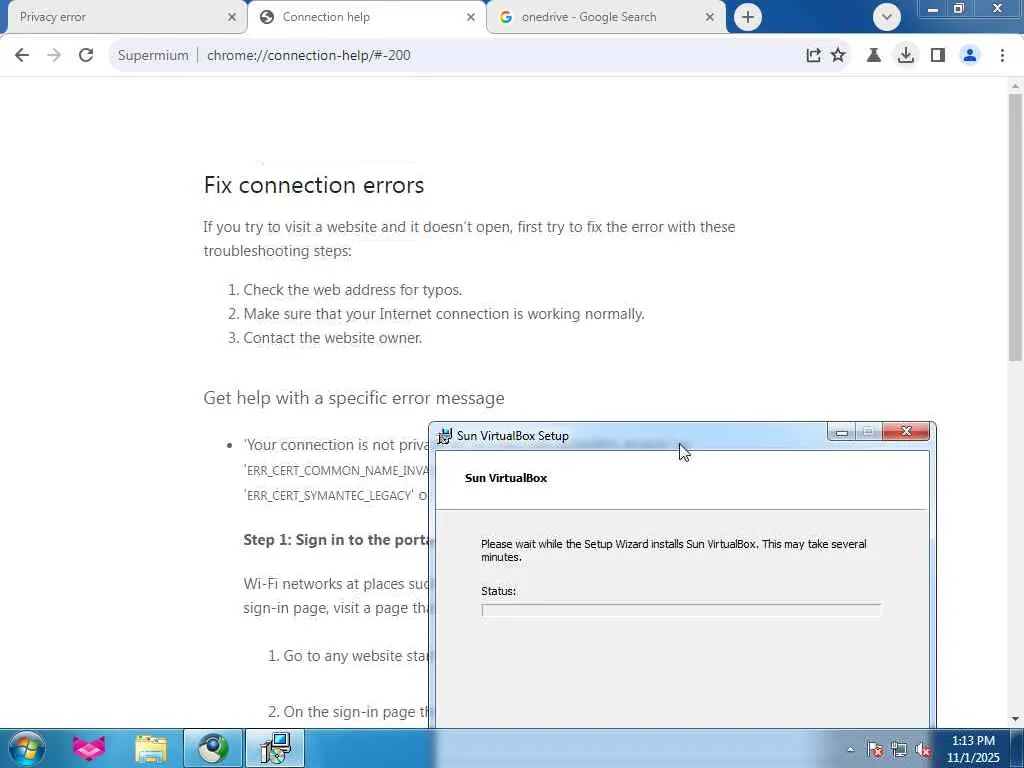1024x768 pixels.
Task: Click the installer setup taskbar icon
Action: click(x=275, y=748)
